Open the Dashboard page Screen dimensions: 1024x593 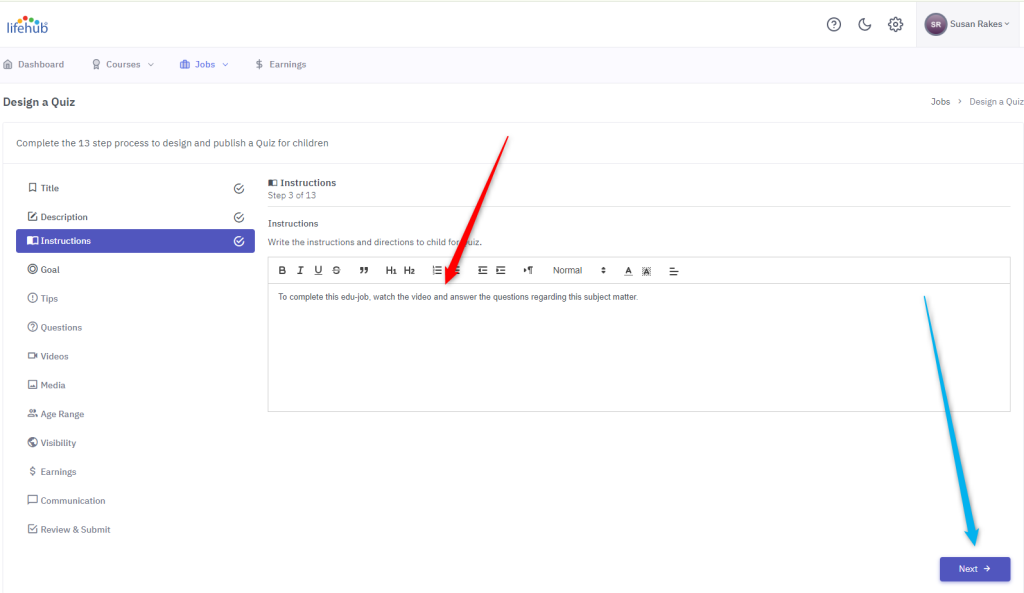click(34, 65)
